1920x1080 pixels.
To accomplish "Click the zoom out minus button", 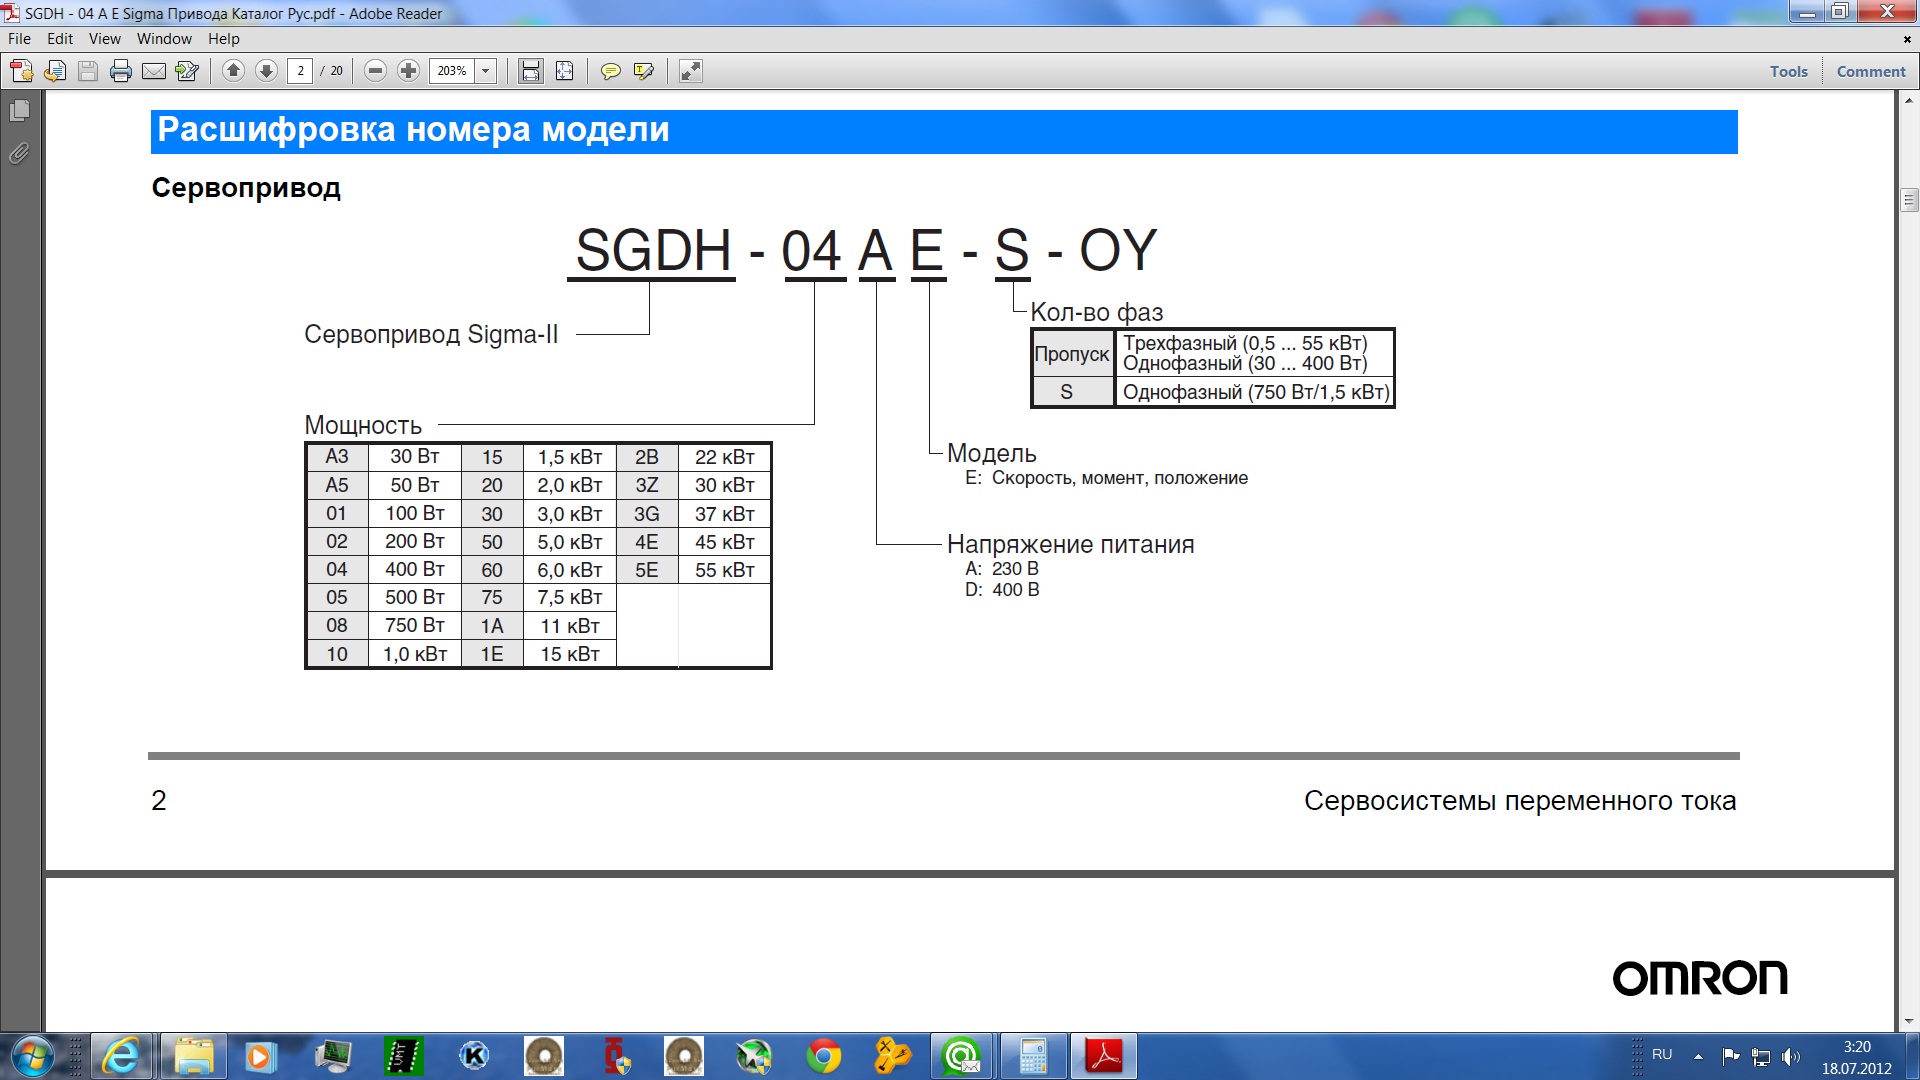I will click(375, 71).
